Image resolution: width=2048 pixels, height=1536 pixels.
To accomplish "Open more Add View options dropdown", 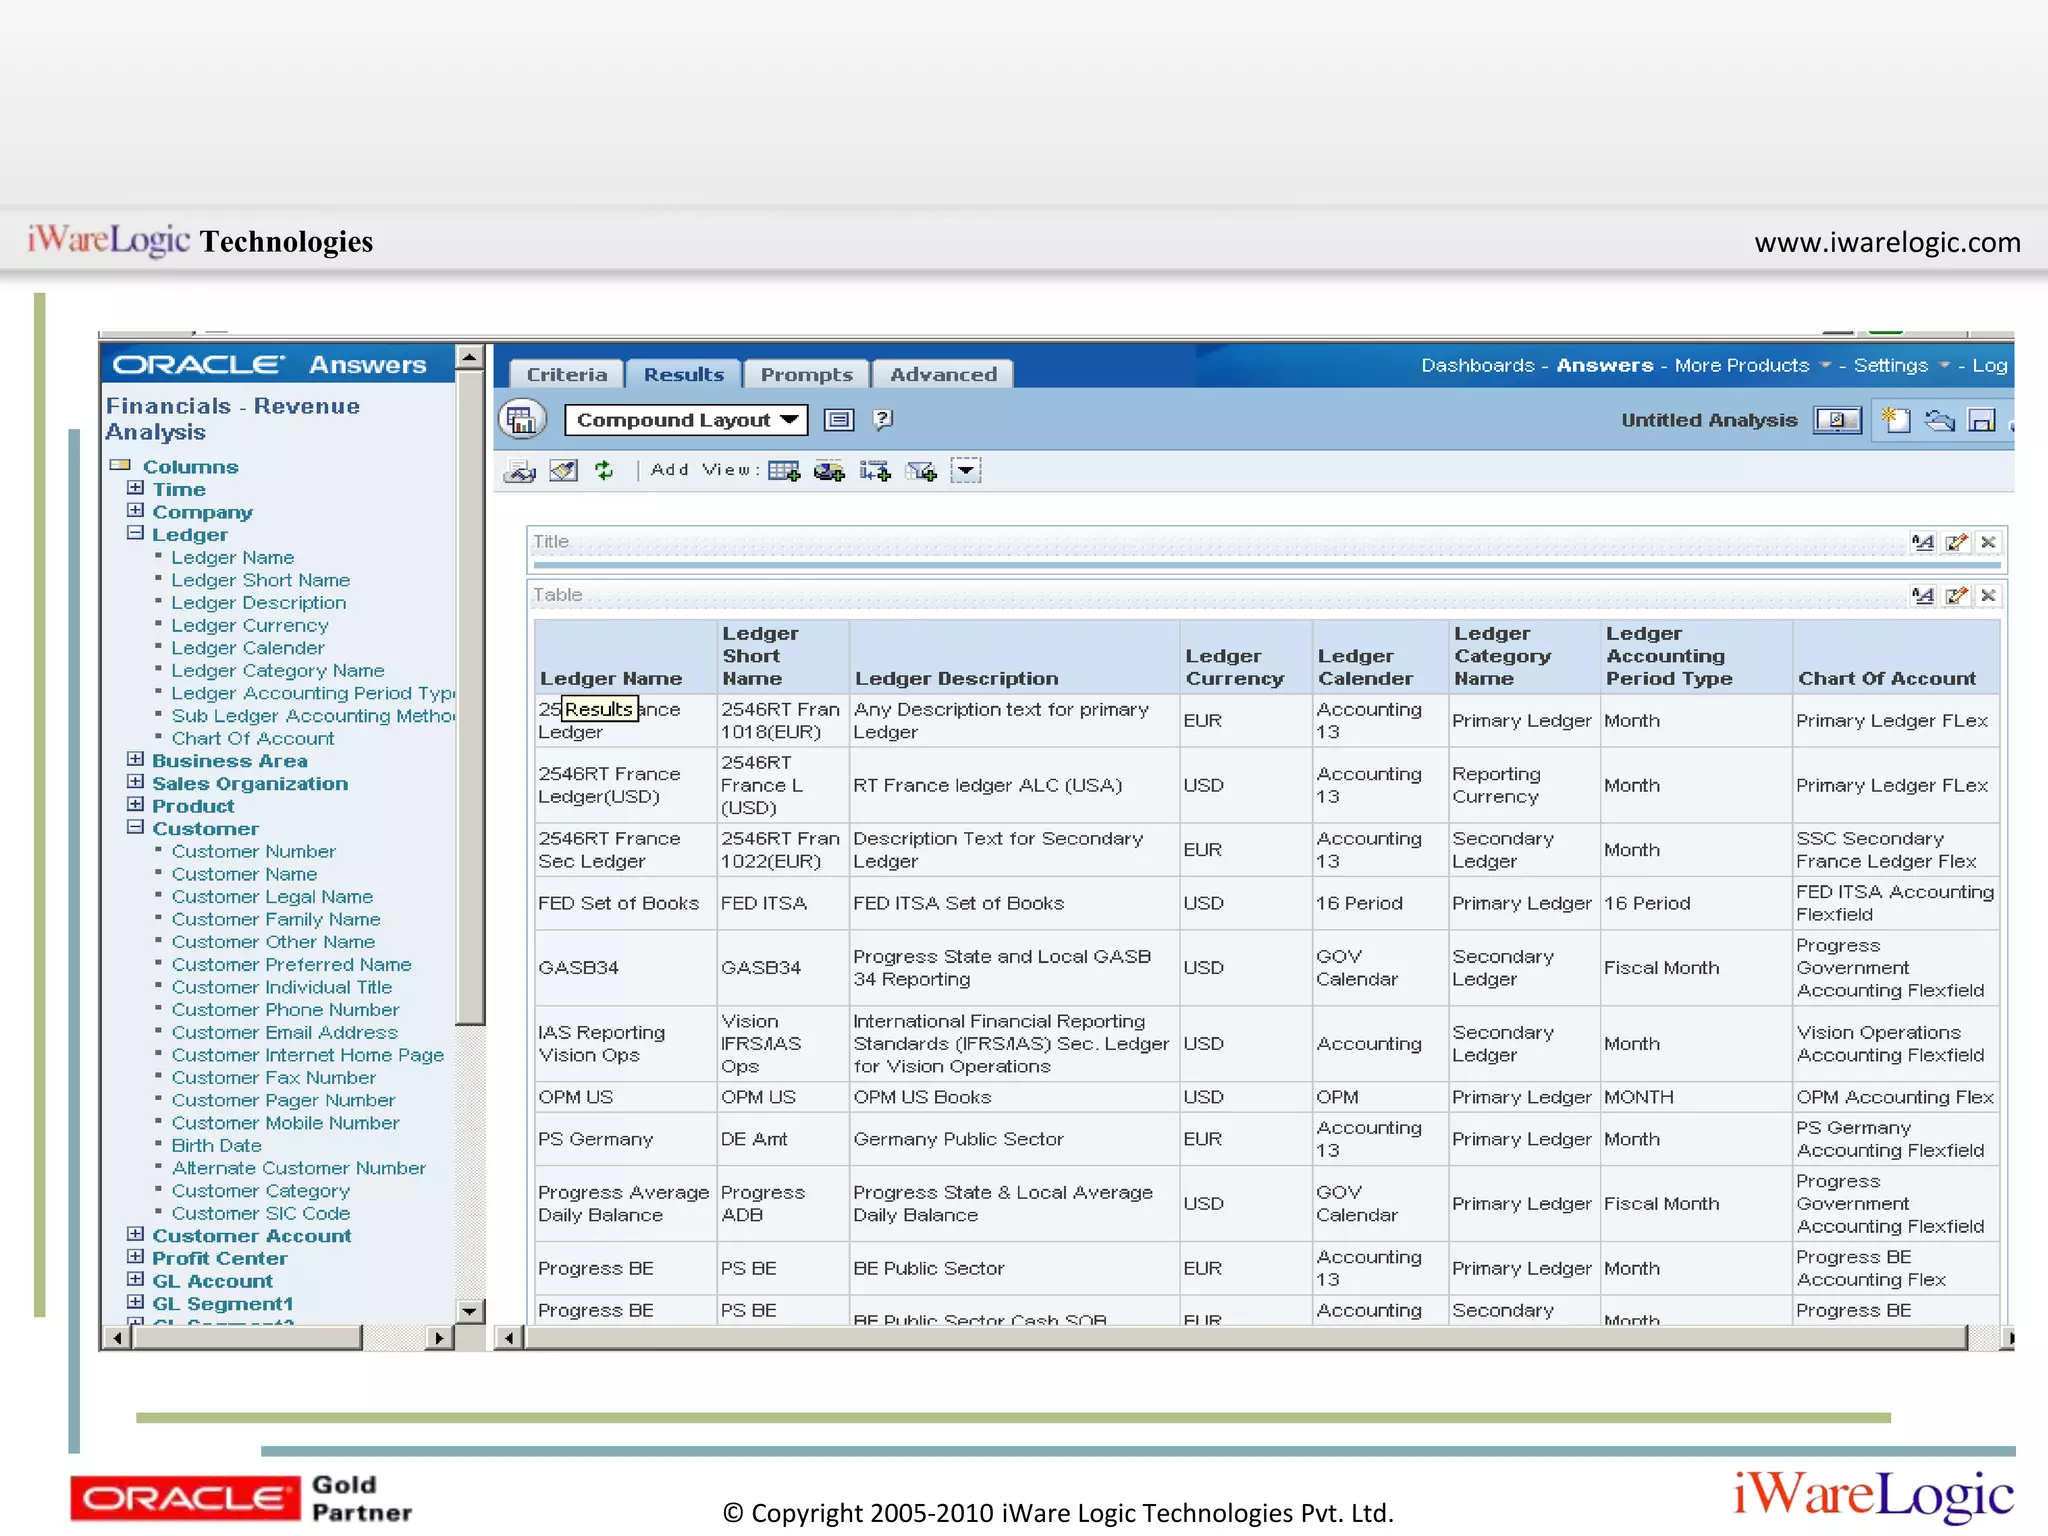I will point(965,470).
